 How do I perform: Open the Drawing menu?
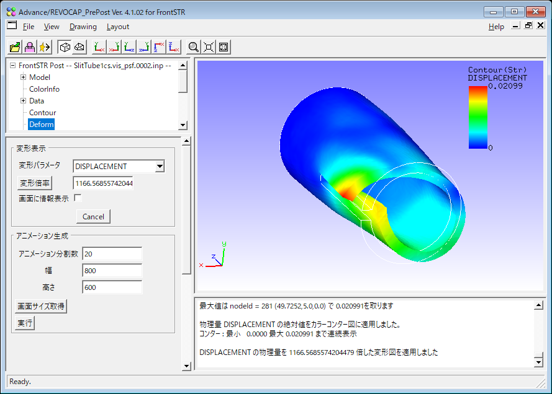point(83,27)
